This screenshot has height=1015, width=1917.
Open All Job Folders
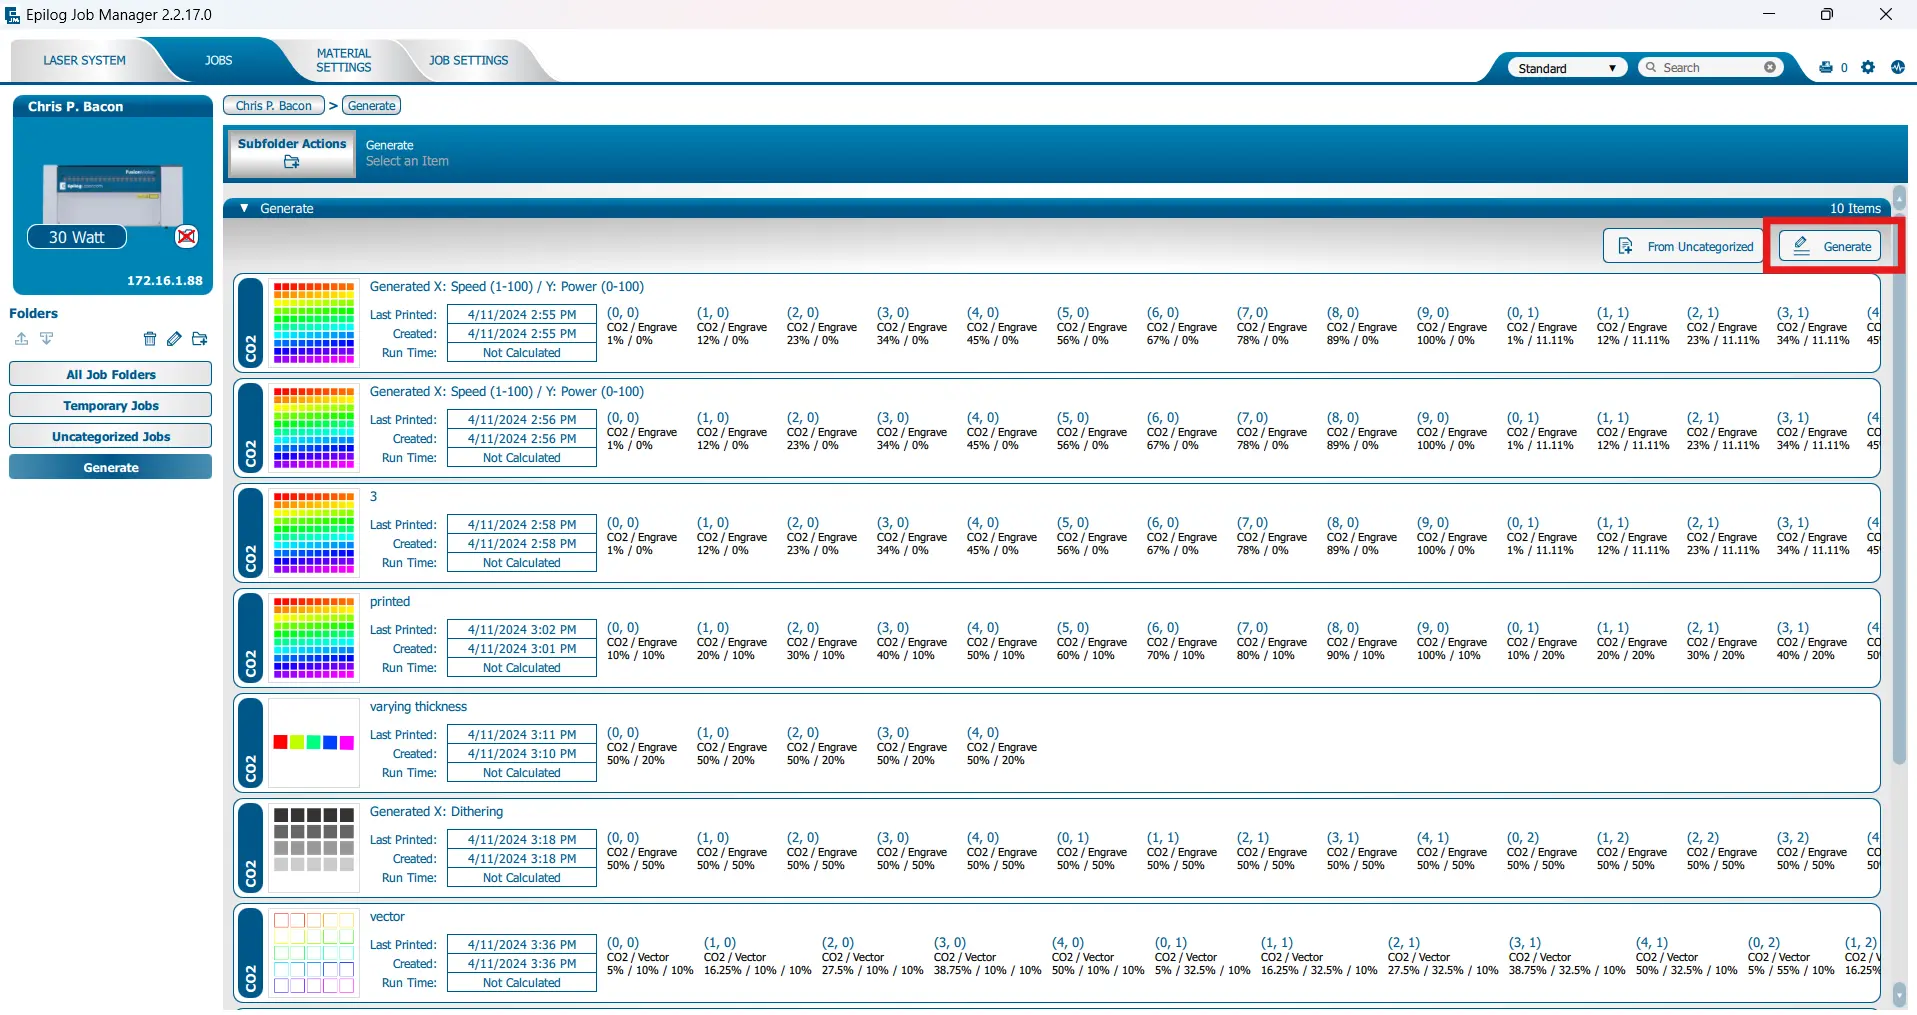(110, 374)
